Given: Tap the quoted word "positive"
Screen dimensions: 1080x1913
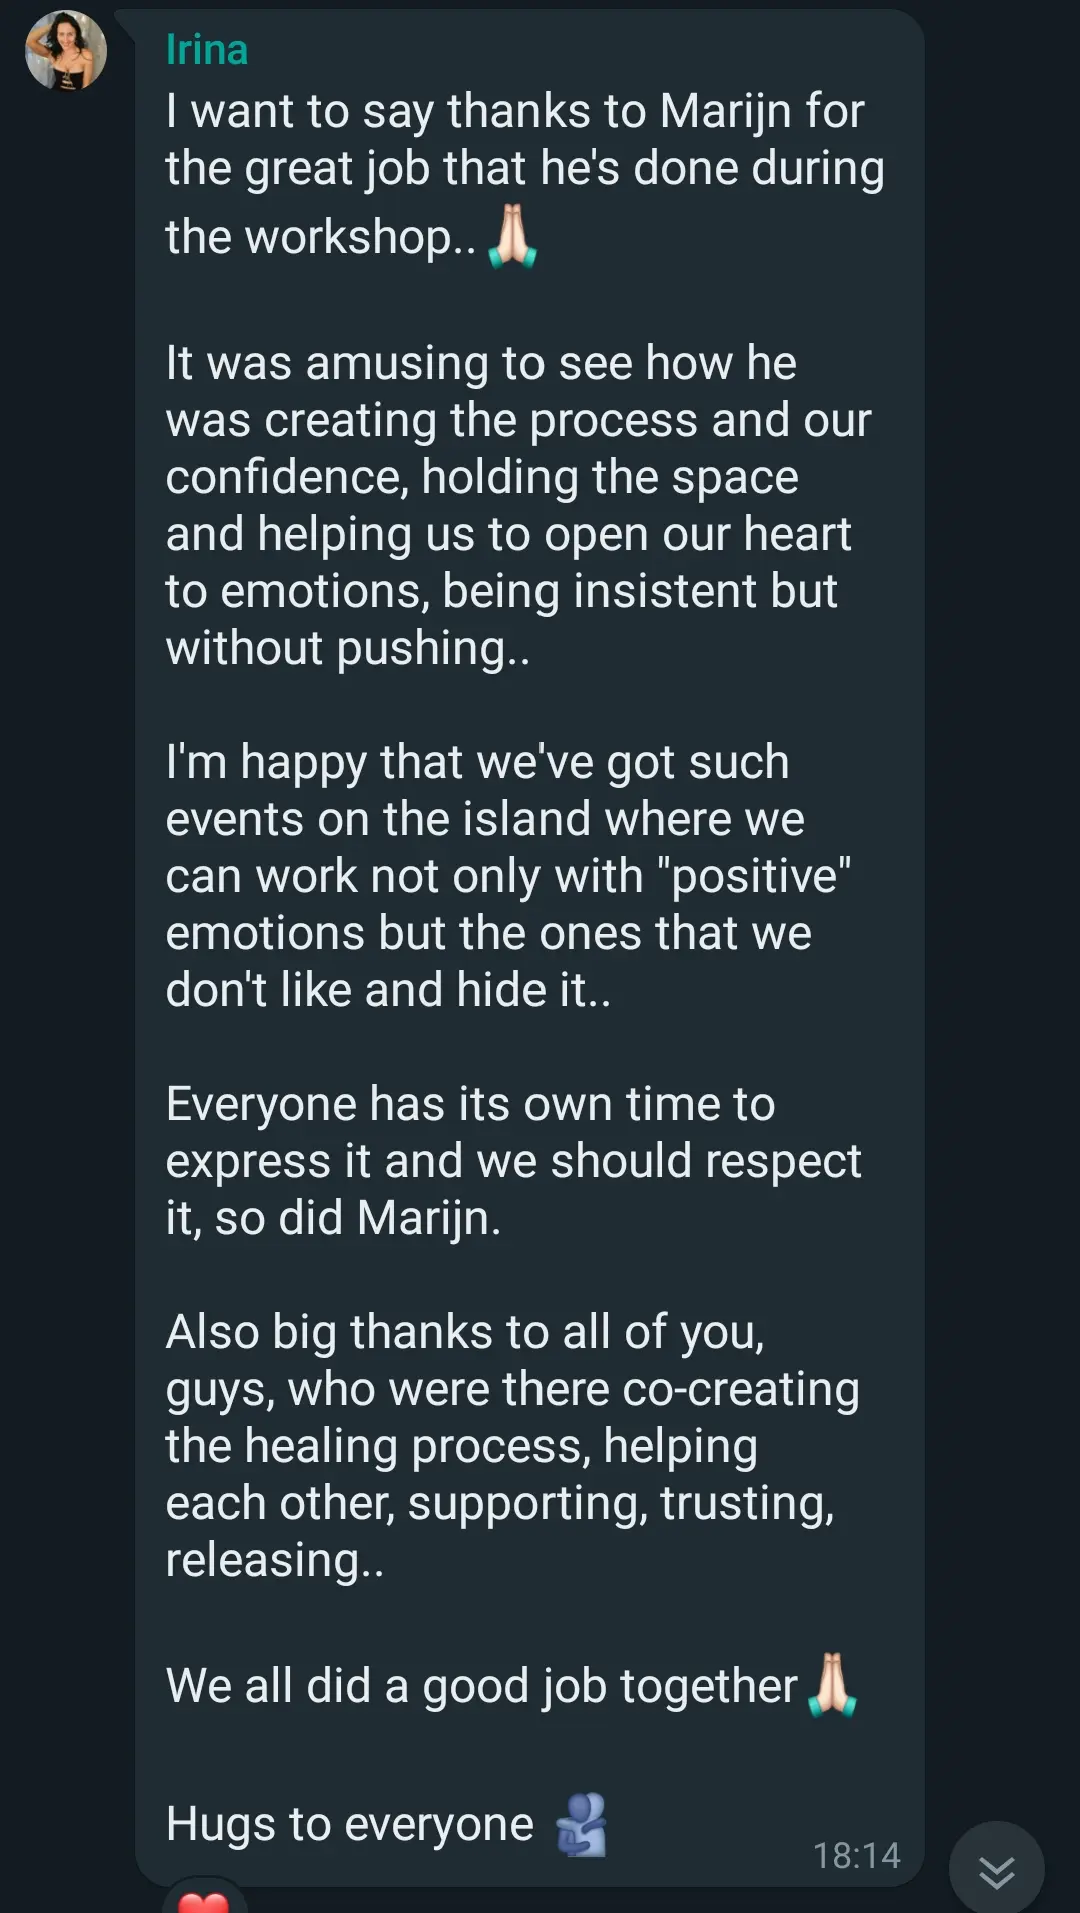Looking at the screenshot, I should point(755,876).
